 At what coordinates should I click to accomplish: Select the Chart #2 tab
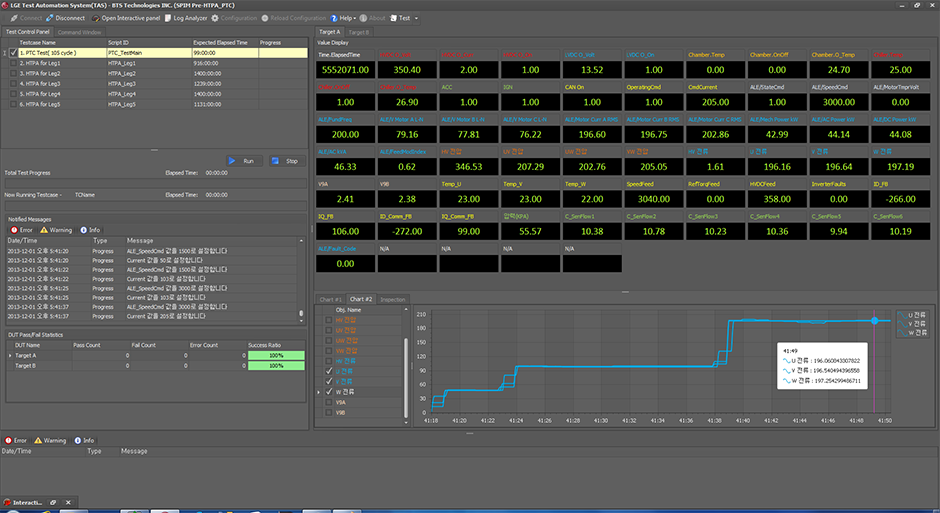coord(361,299)
